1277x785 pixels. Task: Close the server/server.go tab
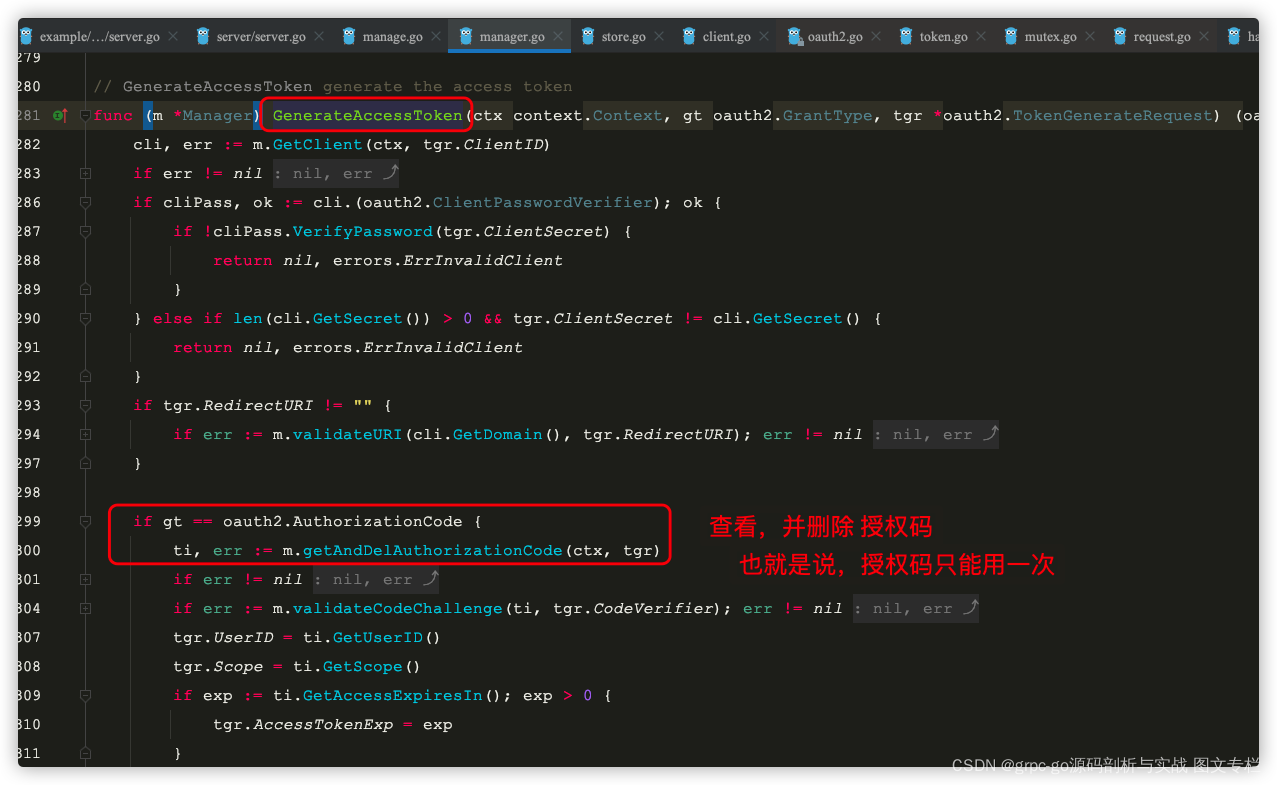319,37
